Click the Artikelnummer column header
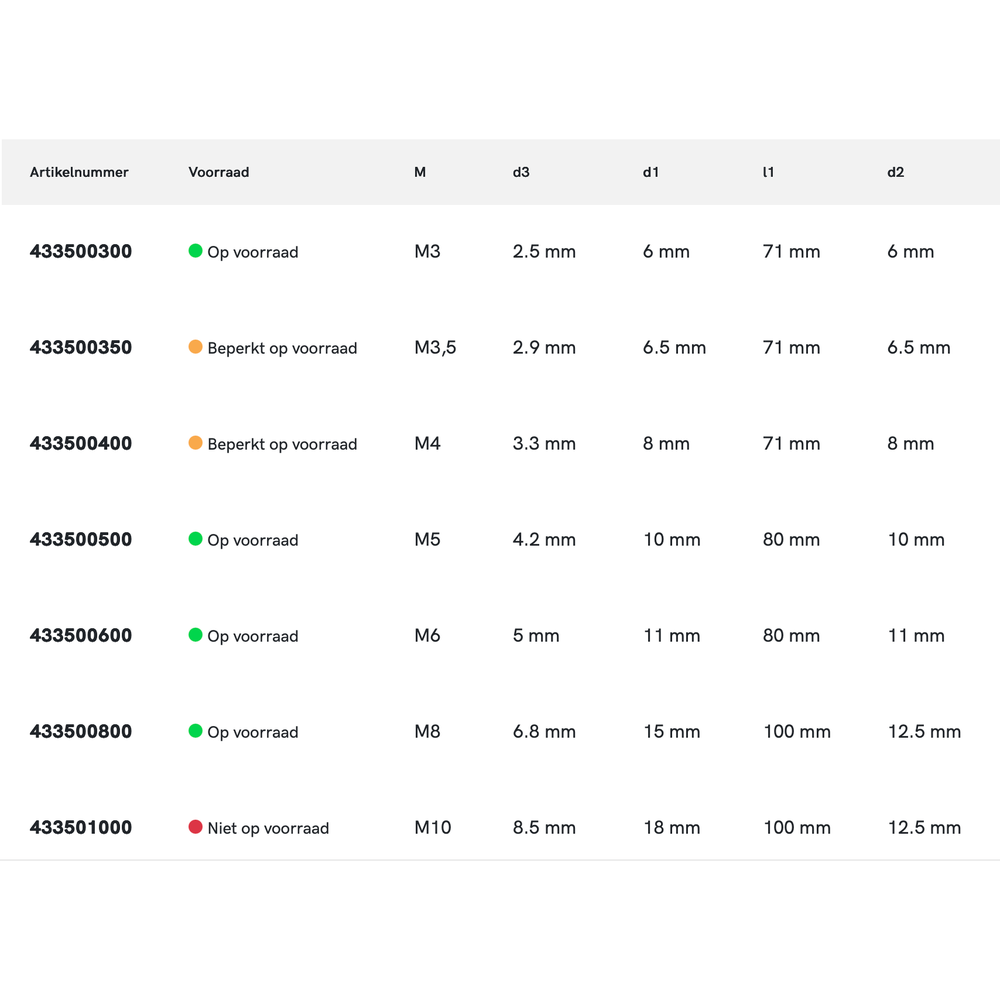Viewport: 1000px width, 1000px height. (79, 172)
